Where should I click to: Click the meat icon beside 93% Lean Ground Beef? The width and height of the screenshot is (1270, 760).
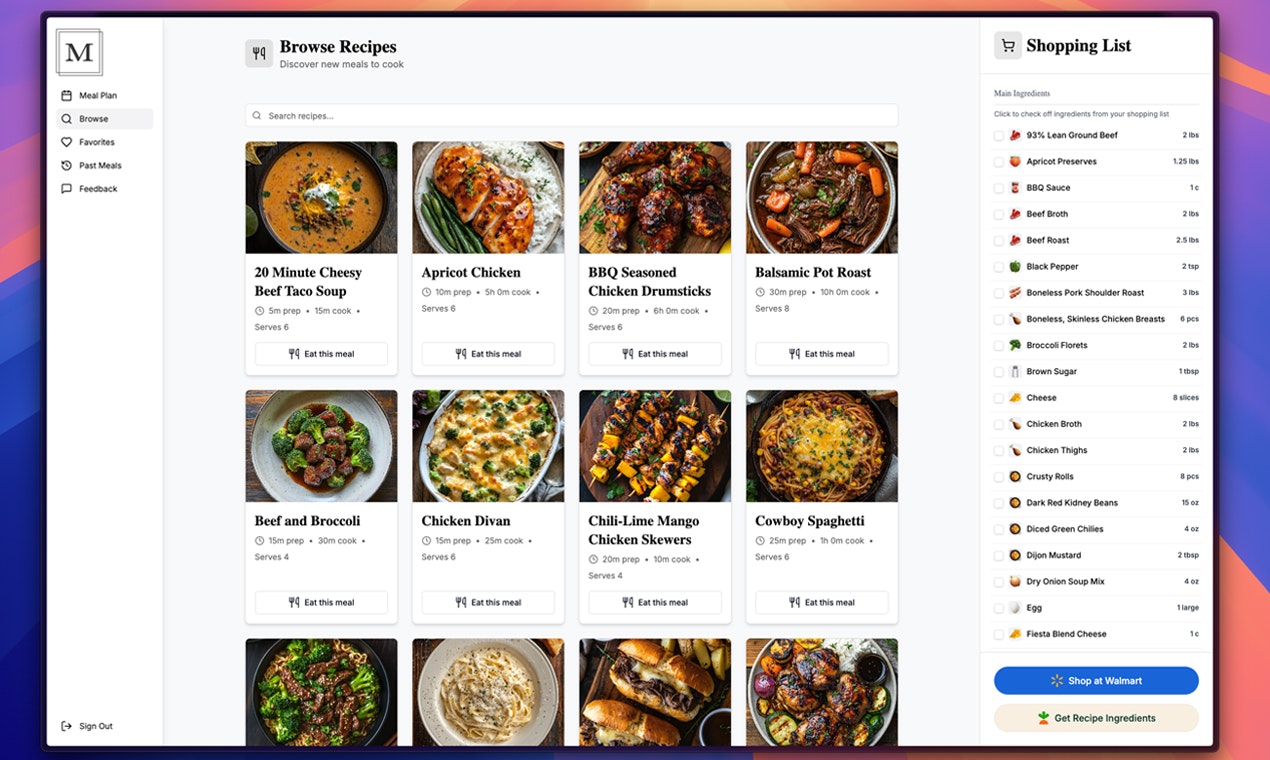pyautogui.click(x=1015, y=135)
